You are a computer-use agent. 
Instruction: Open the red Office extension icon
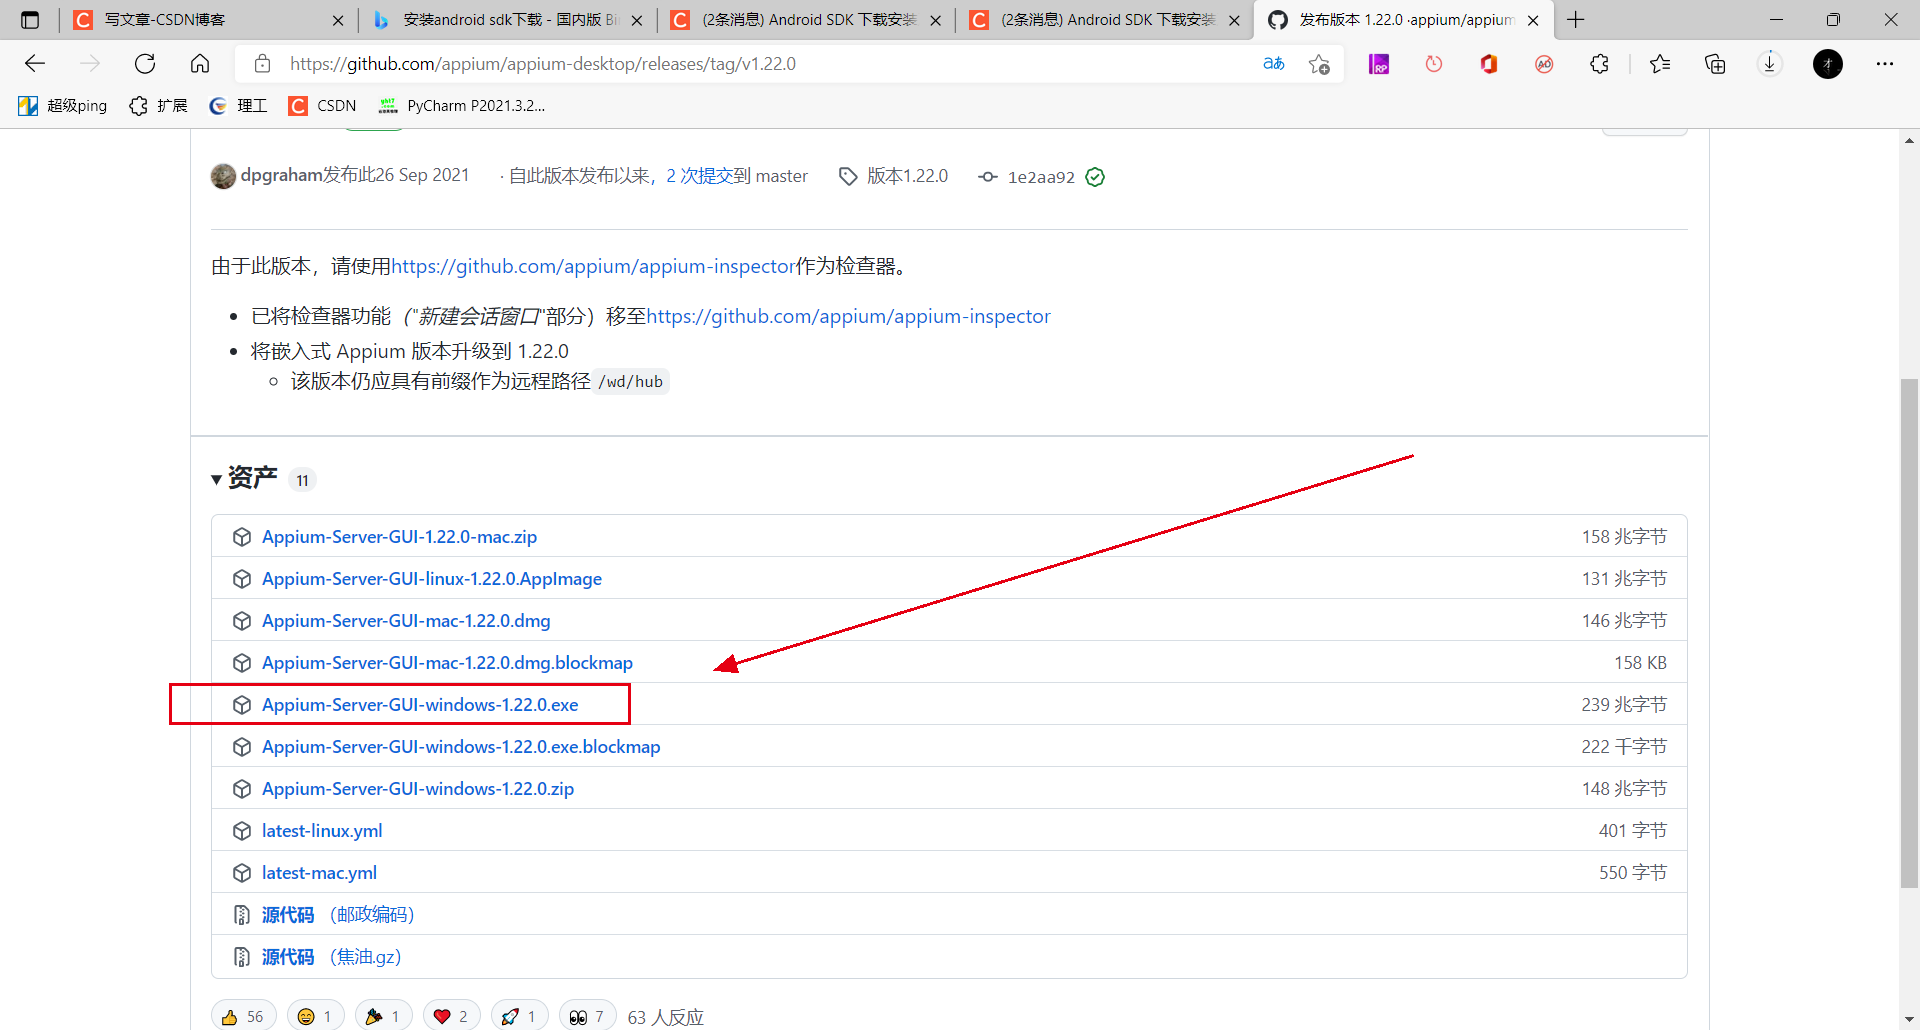(1489, 64)
